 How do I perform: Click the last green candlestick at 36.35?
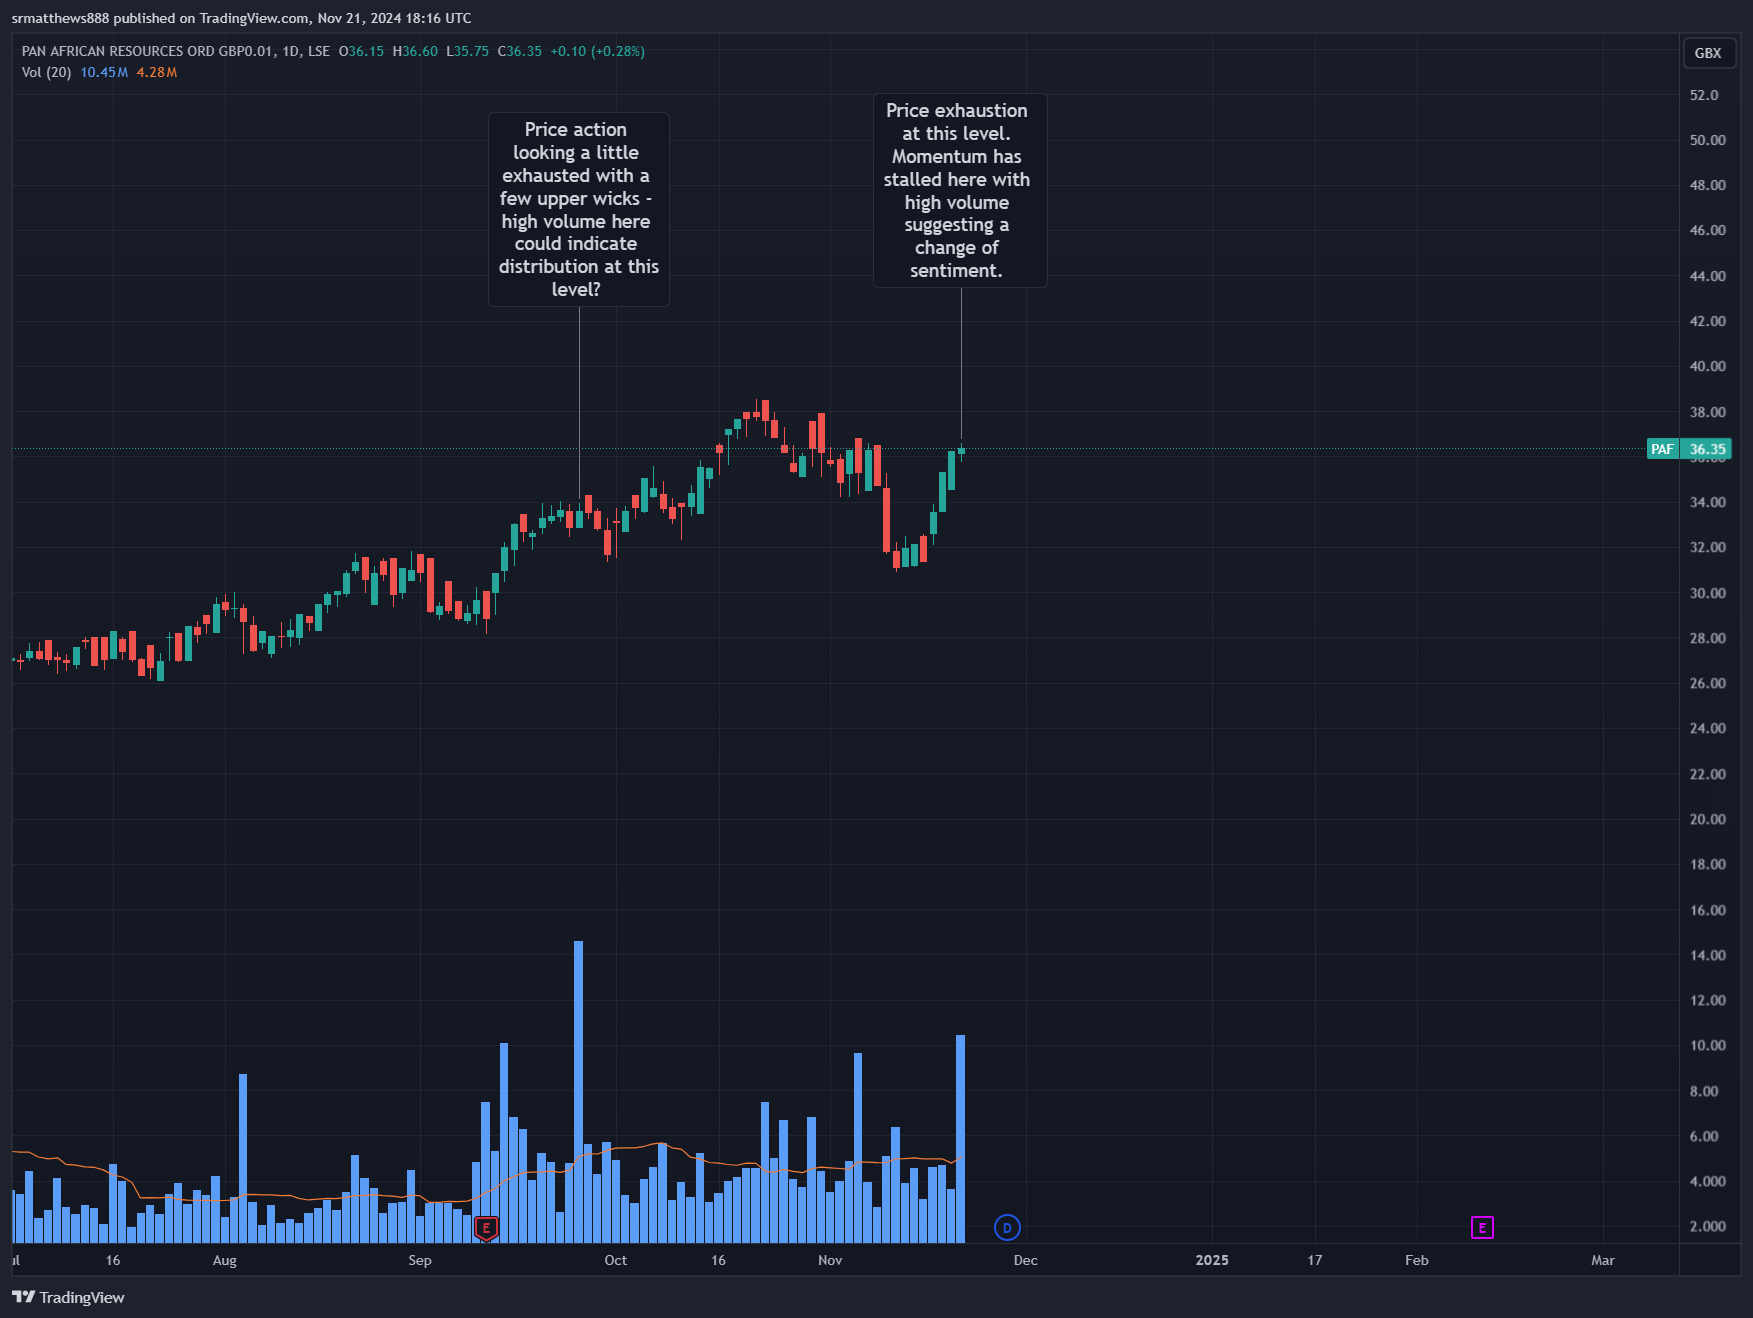click(x=961, y=450)
